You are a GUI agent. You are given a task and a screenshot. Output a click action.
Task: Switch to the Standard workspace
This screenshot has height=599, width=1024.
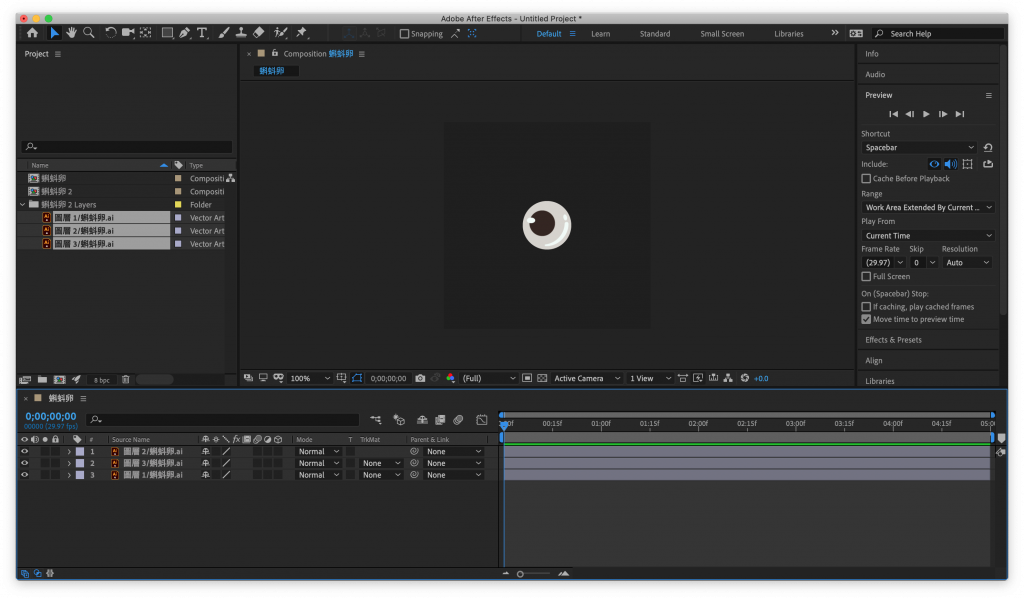[x=655, y=34]
